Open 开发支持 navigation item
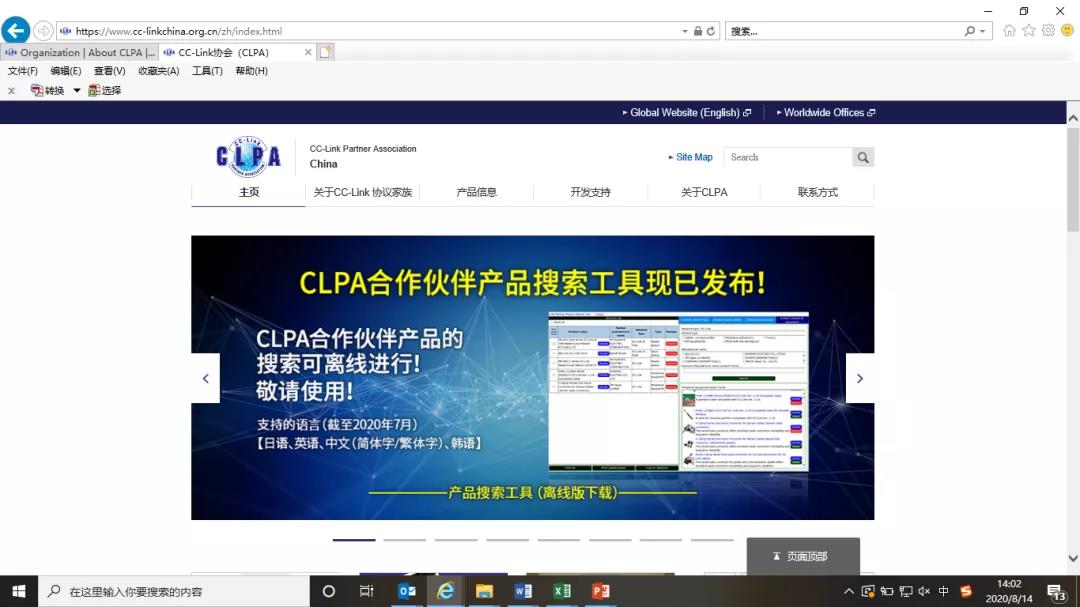 [x=590, y=192]
